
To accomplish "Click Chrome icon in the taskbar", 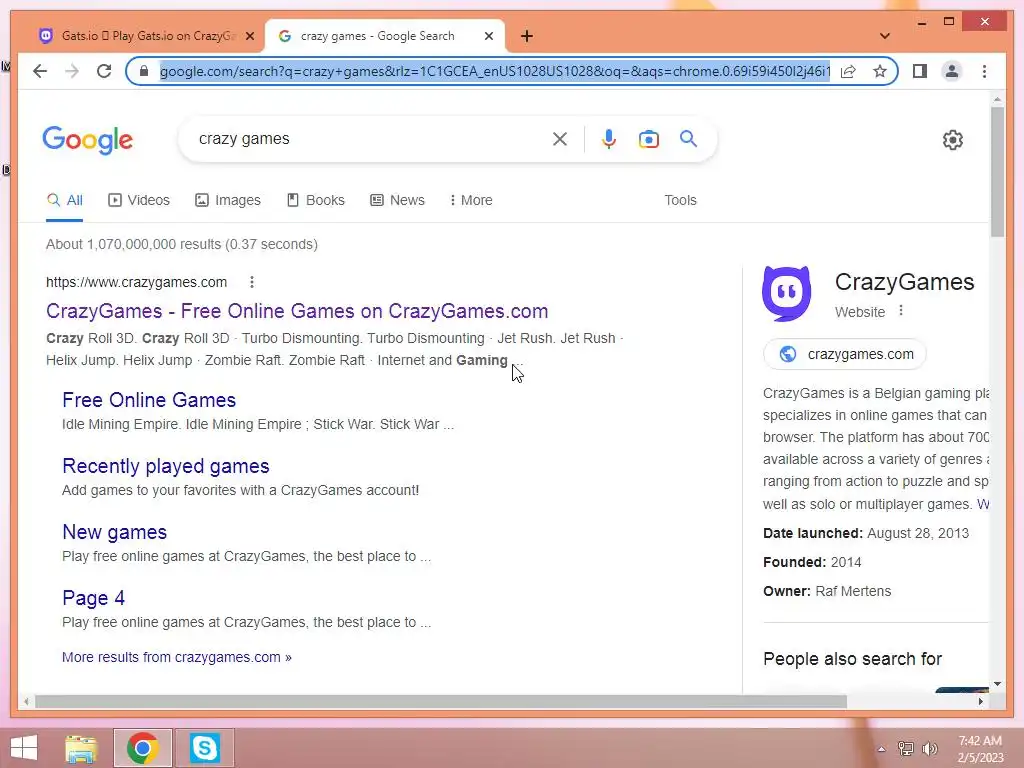I will tap(142, 748).
